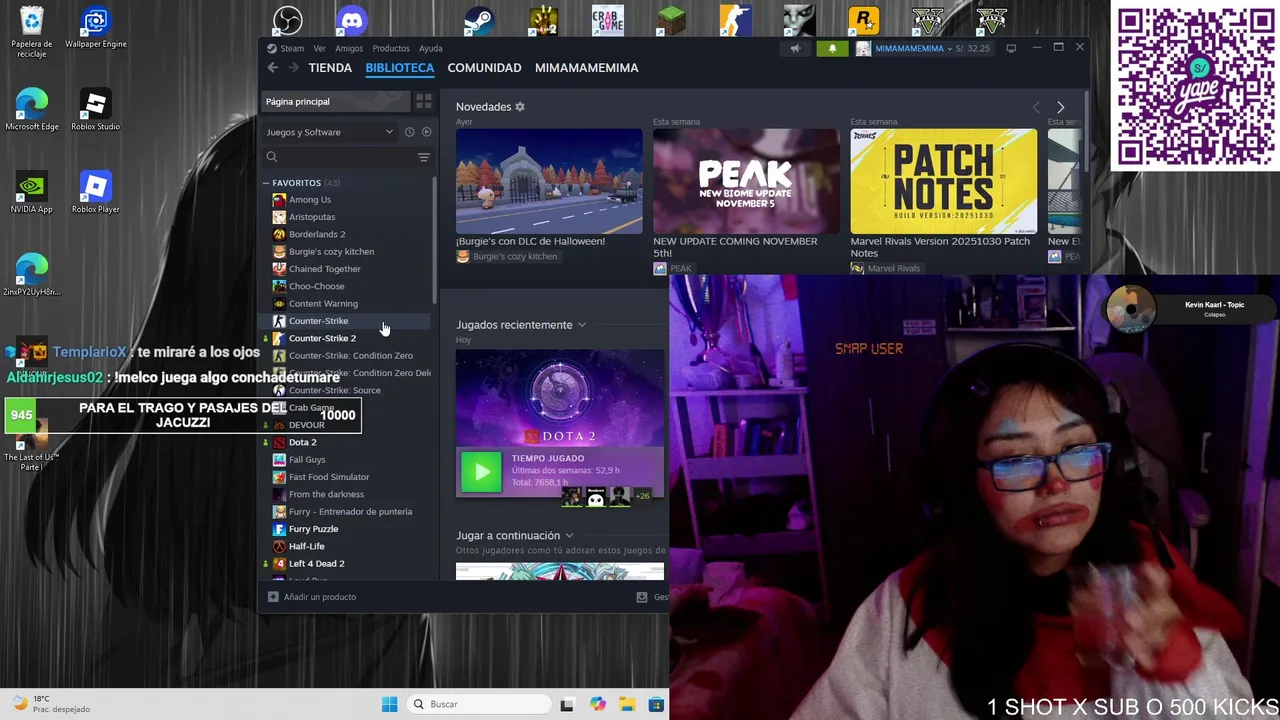Open Discord desktop shortcut
Image resolution: width=1280 pixels, height=720 pixels.
352,20
